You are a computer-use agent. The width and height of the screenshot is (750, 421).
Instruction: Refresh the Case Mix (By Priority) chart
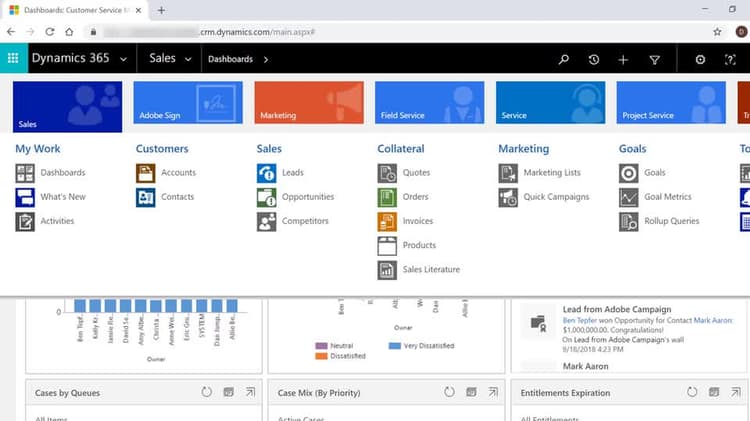pos(449,392)
